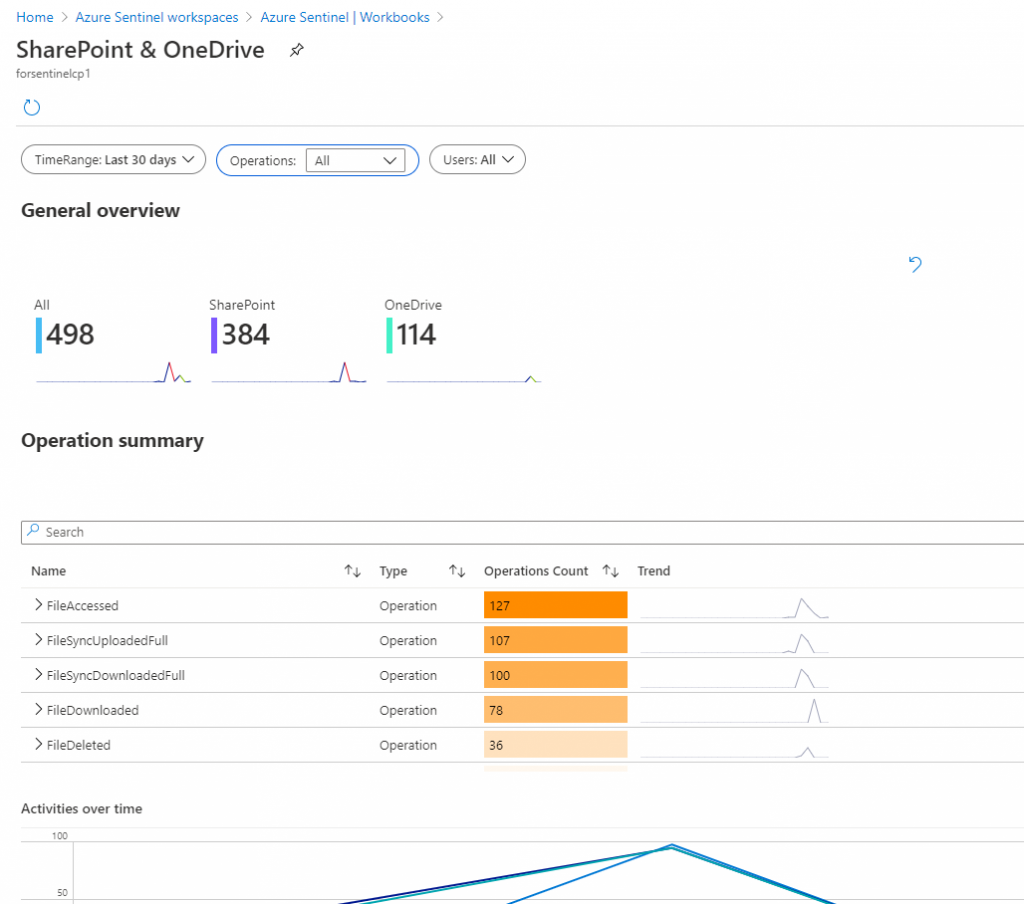The image size is (1024, 904).
Task: Click the Name column header
Action: 48,571
